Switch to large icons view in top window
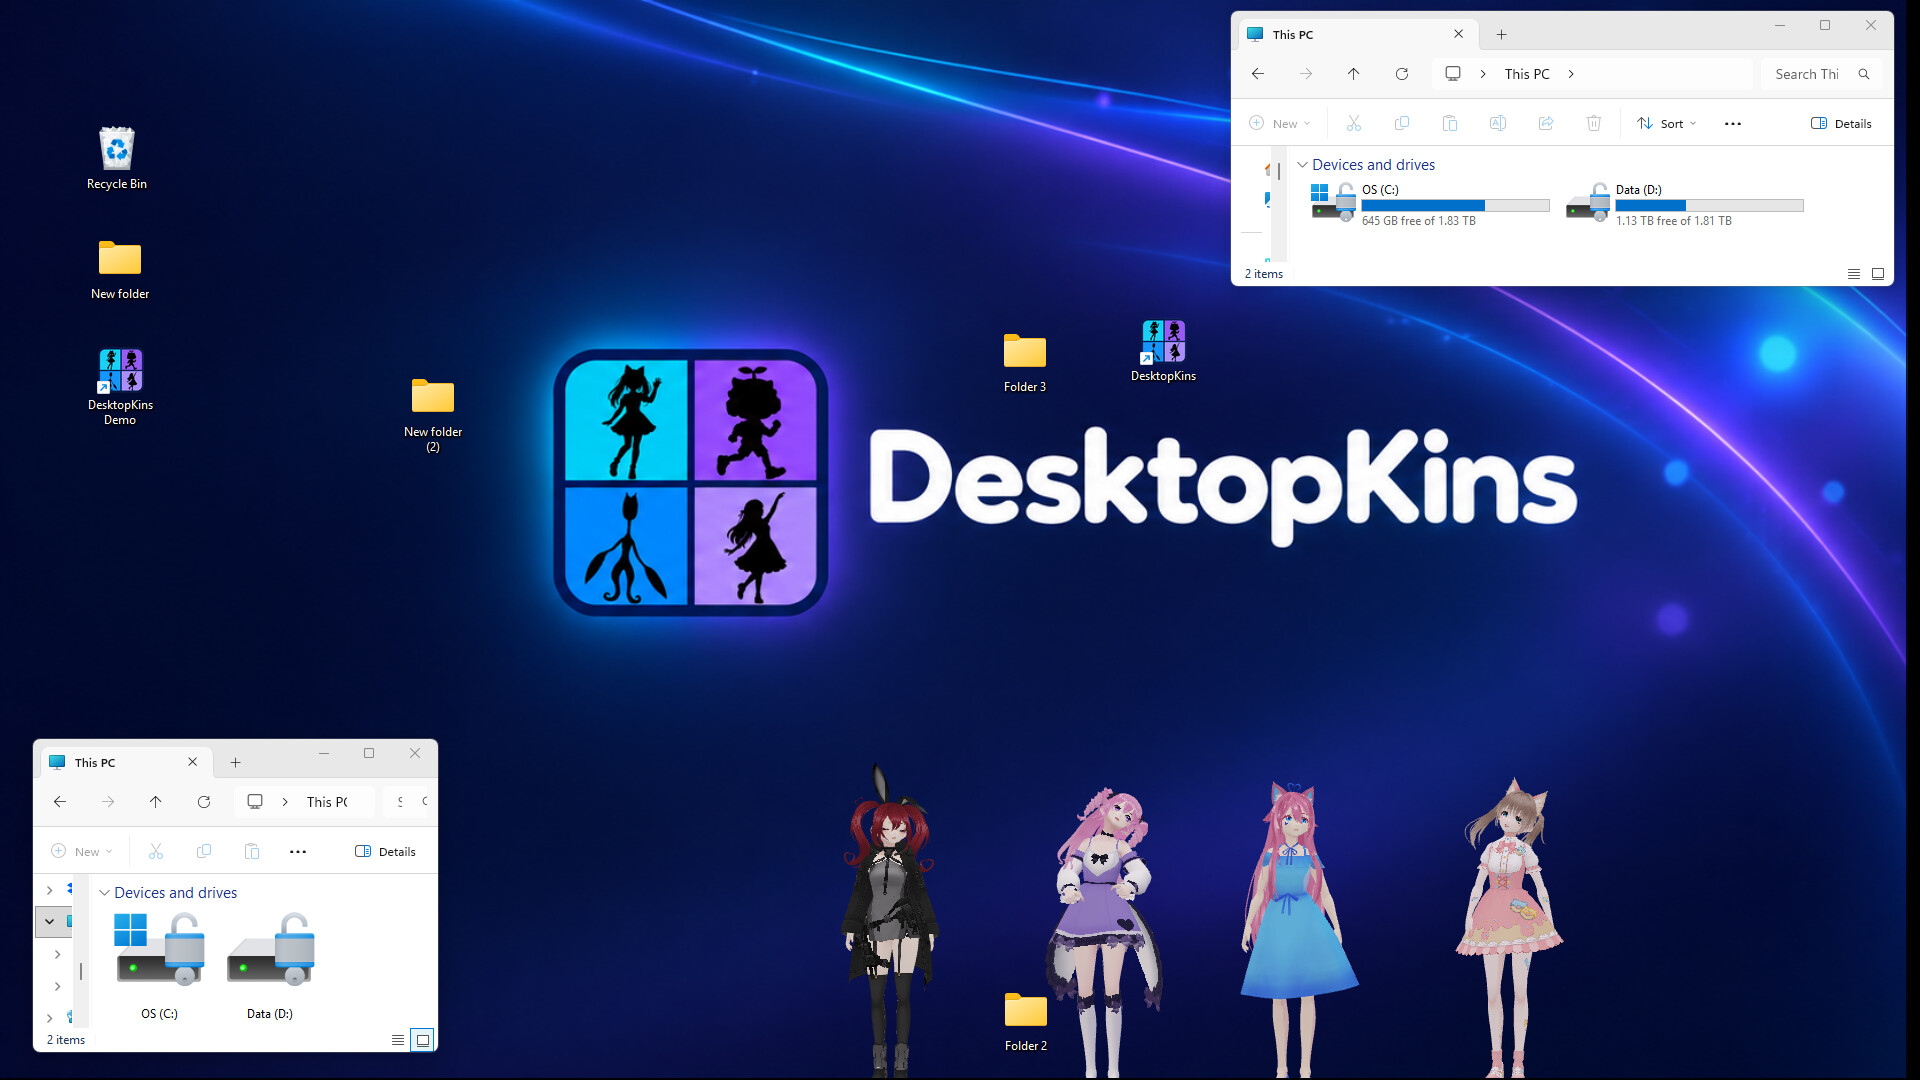 point(1878,274)
